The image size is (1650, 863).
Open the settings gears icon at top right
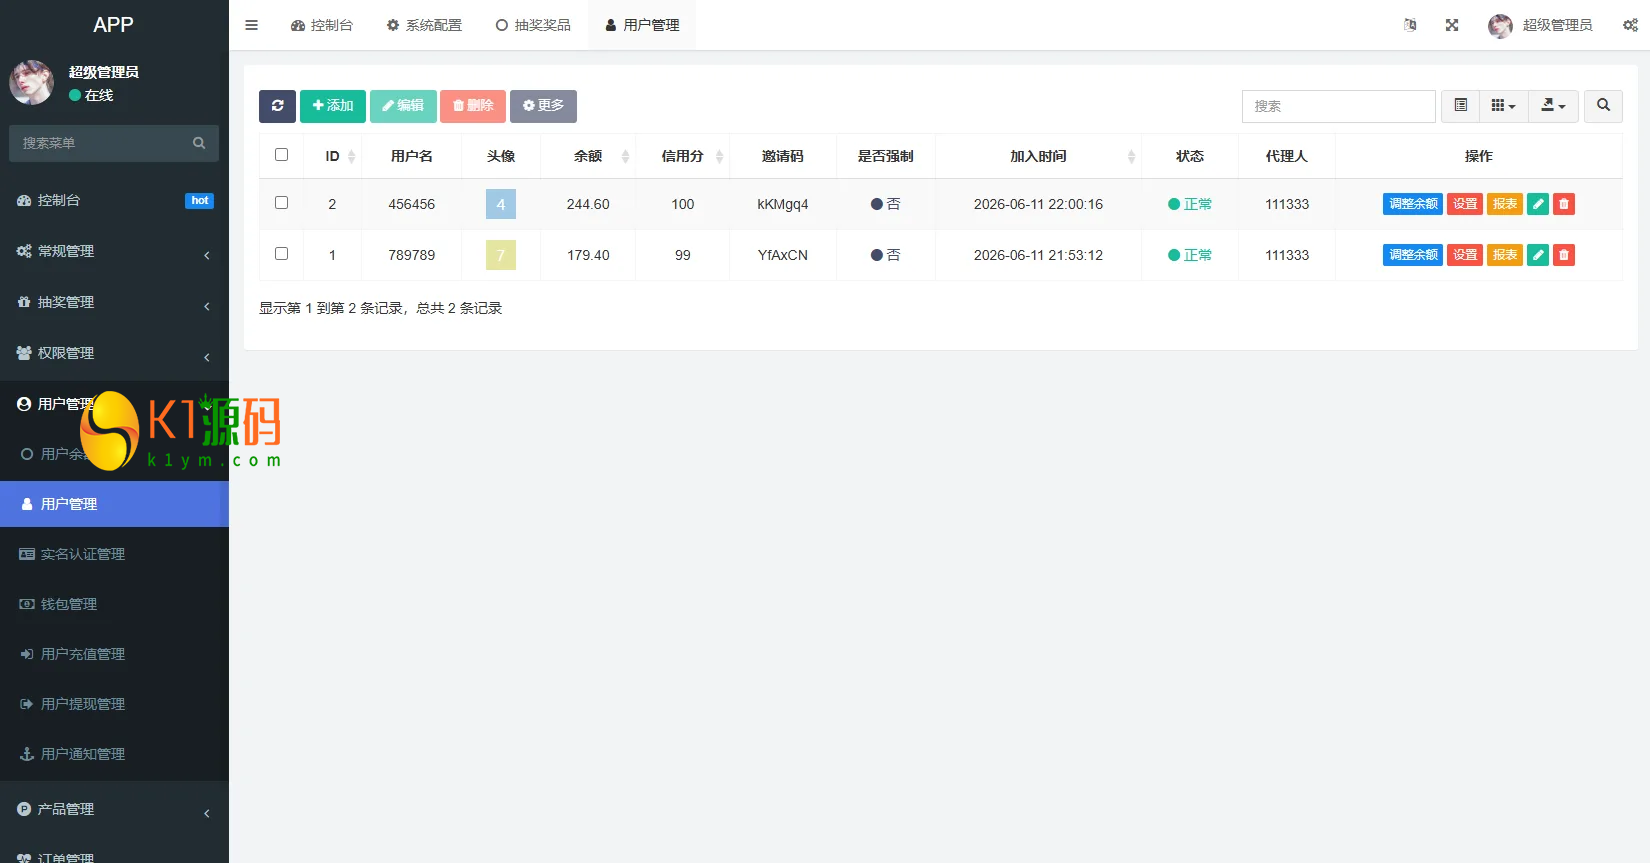click(x=1630, y=25)
